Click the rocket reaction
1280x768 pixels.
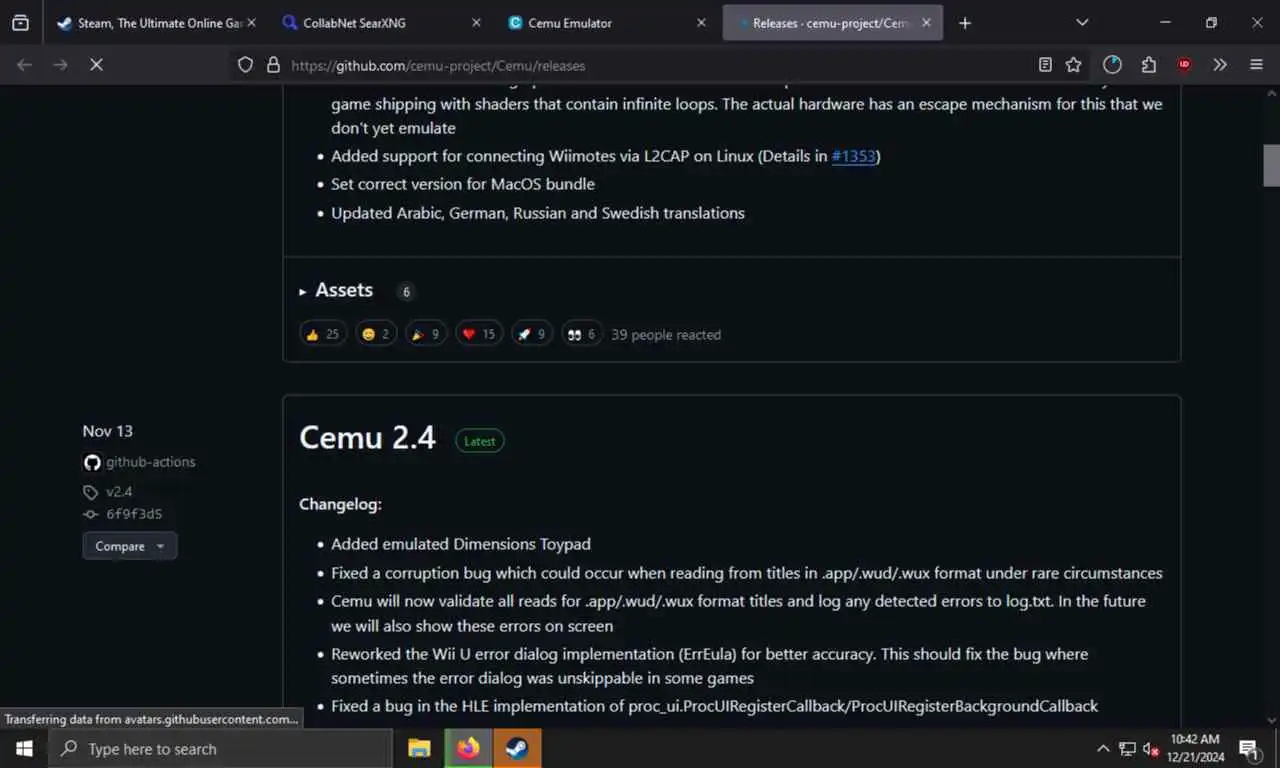click(532, 334)
